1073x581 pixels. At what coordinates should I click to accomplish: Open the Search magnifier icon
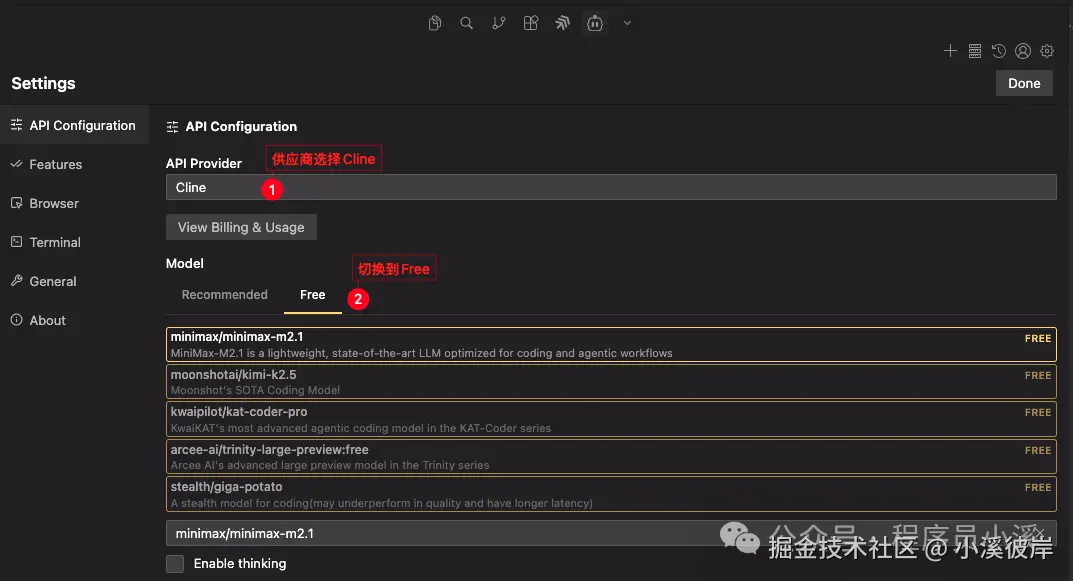click(467, 23)
